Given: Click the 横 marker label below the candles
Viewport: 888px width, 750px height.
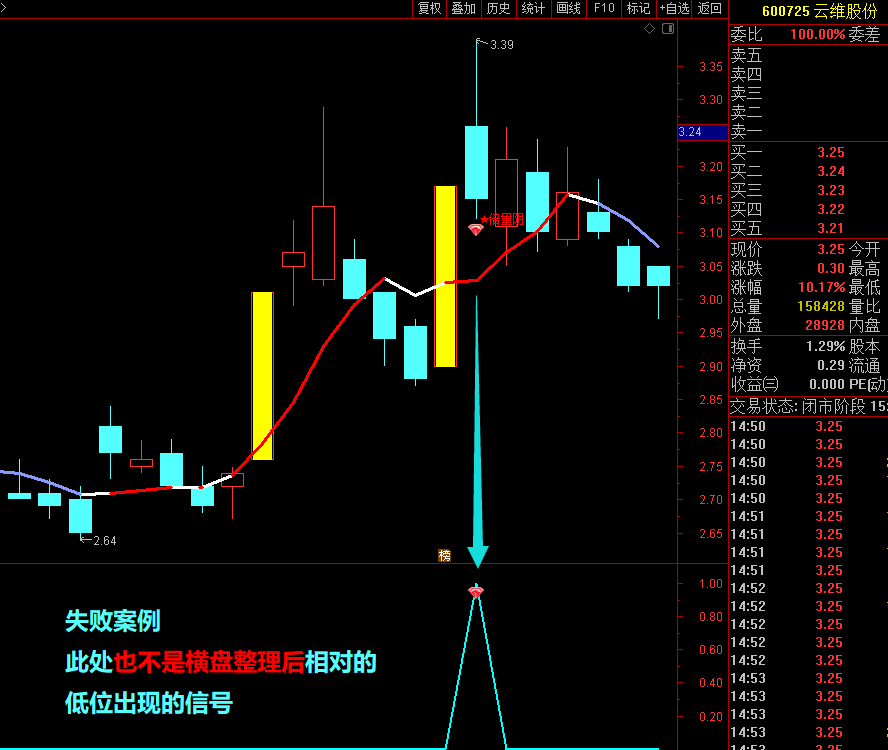Looking at the screenshot, I should pos(446,556).
